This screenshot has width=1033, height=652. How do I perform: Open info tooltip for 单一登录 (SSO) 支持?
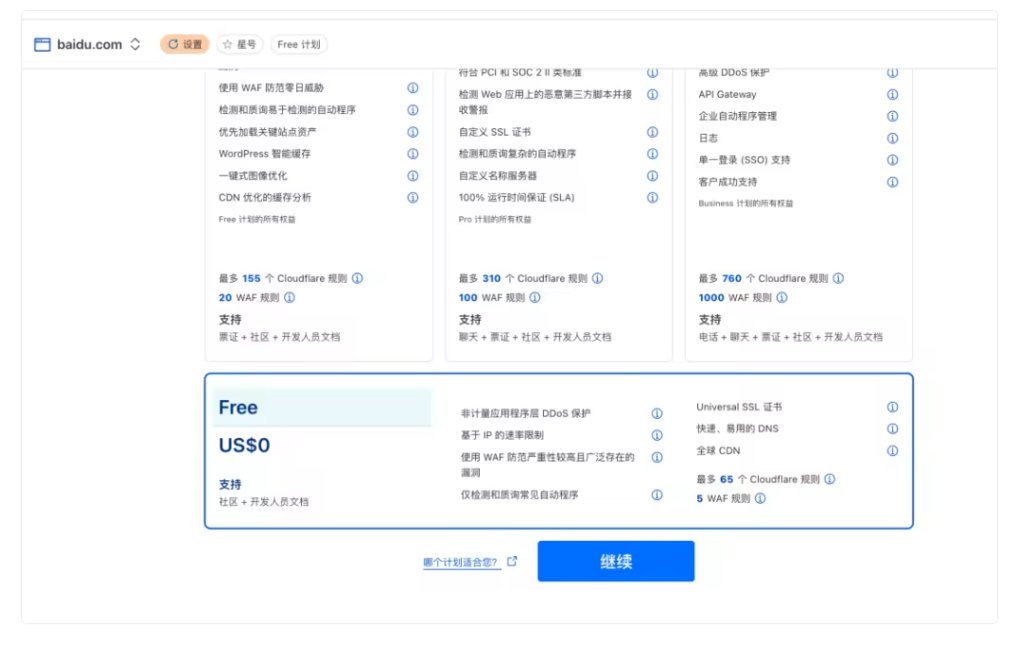coord(892,160)
